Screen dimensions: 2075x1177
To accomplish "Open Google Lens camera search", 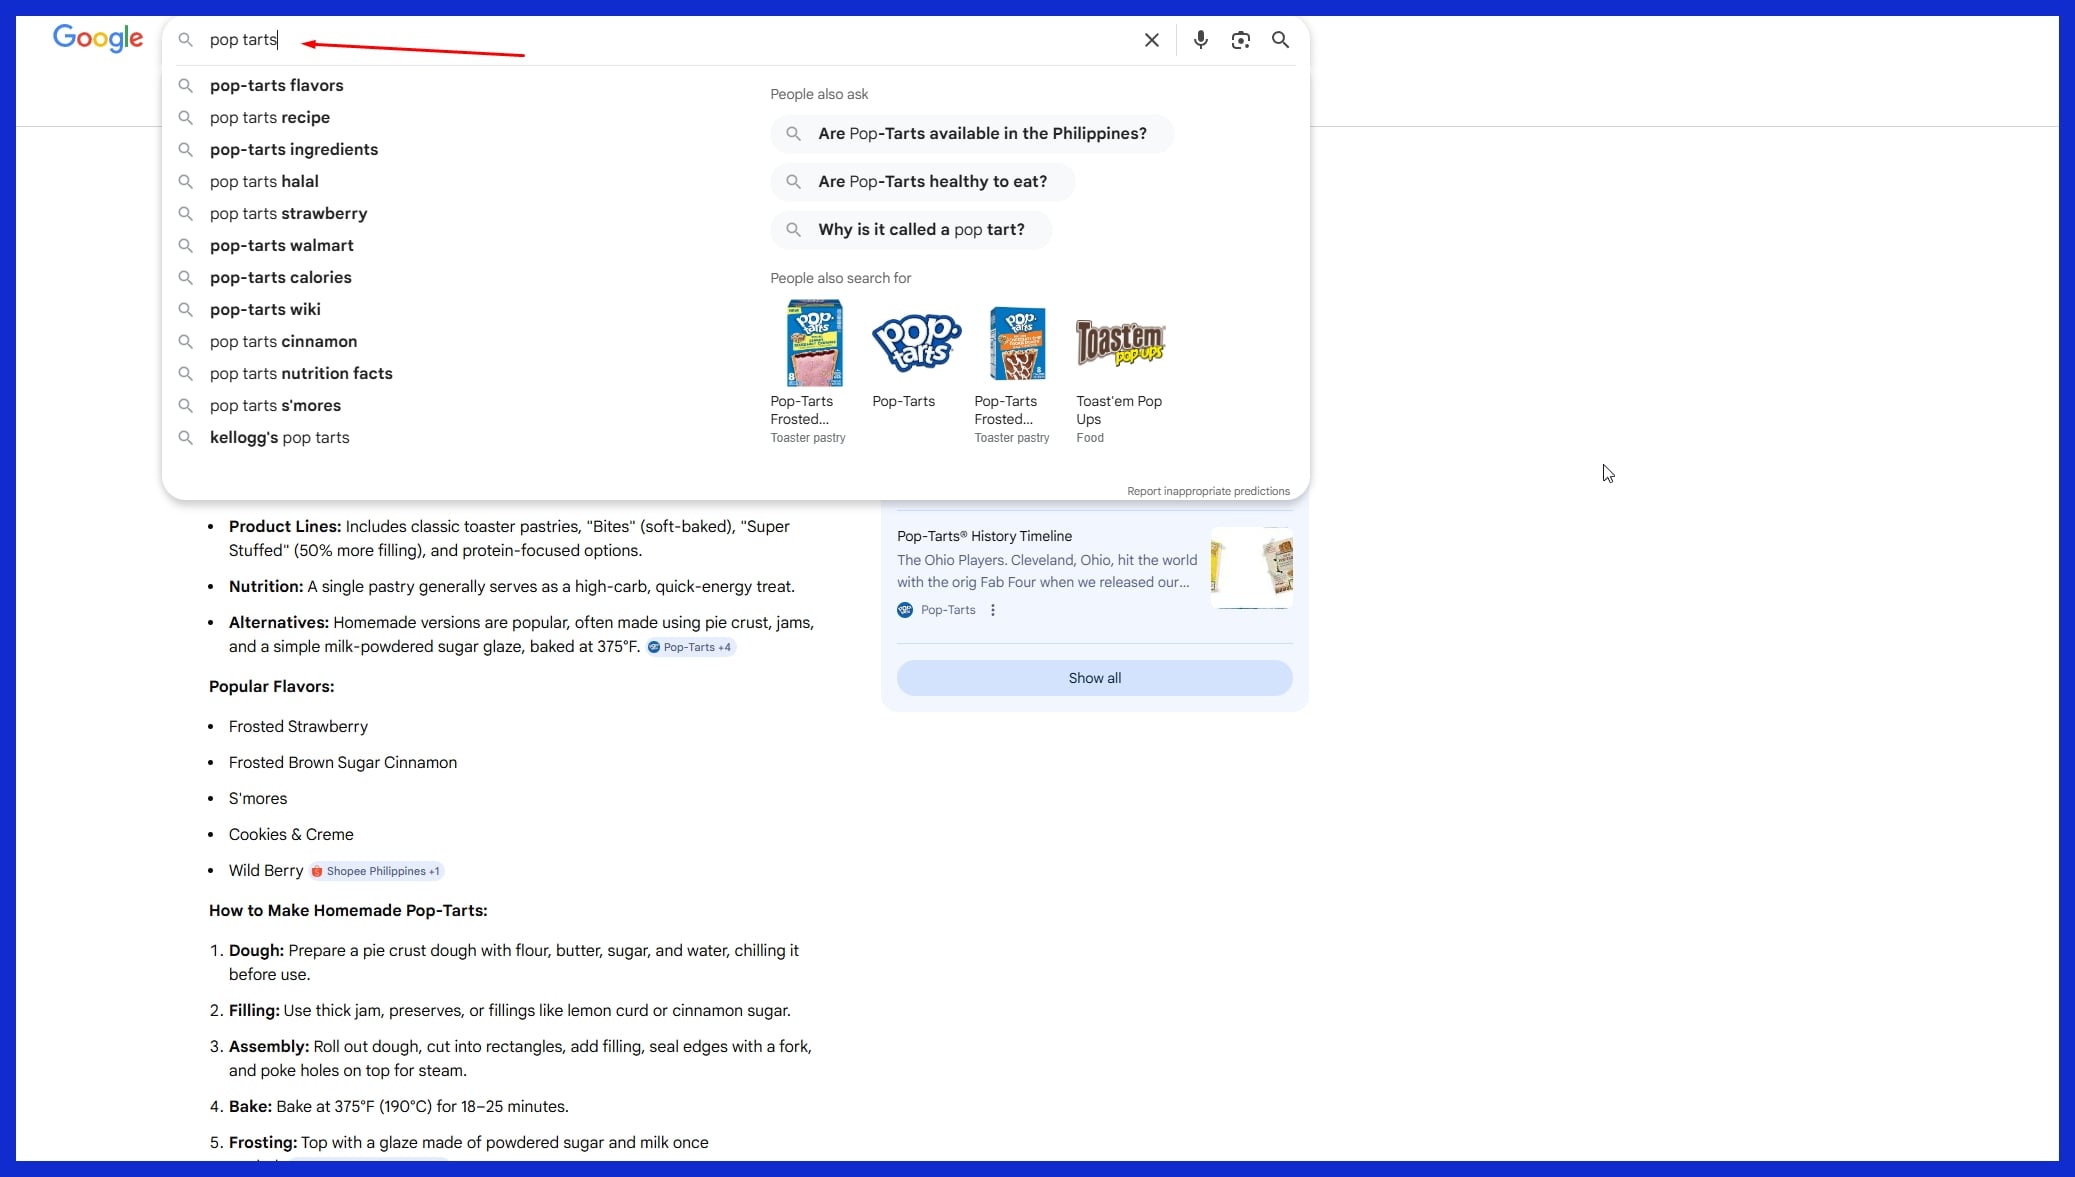I will coord(1240,40).
